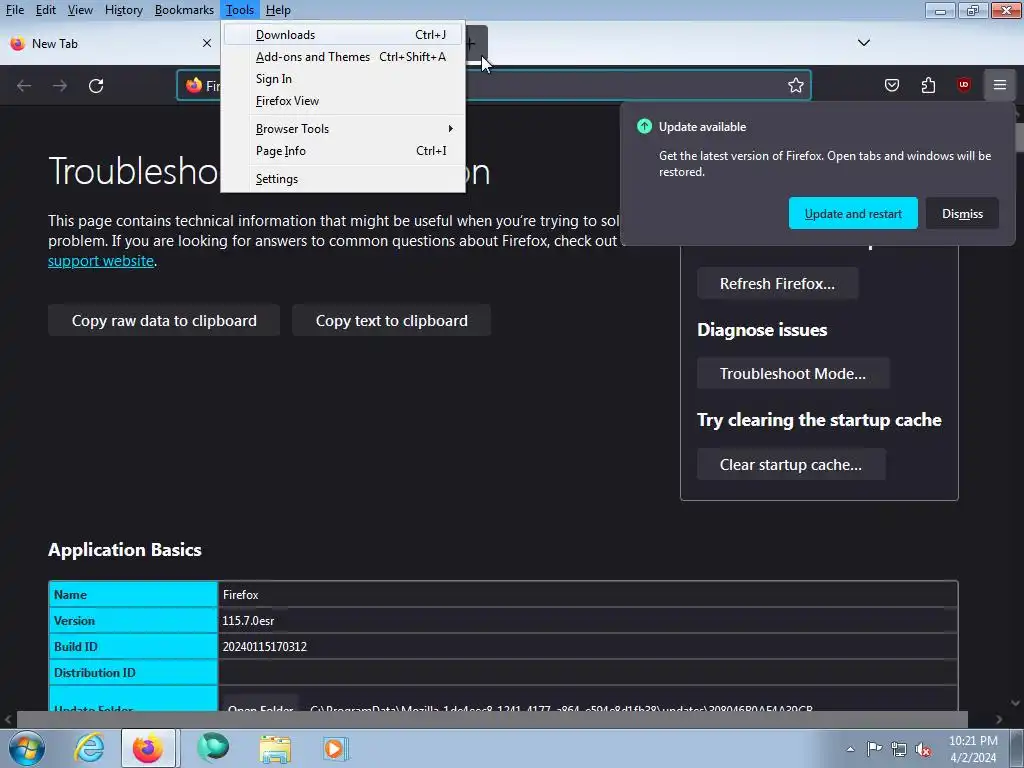Go forward with the forward arrow
This screenshot has height=768, width=1024.
click(x=60, y=86)
